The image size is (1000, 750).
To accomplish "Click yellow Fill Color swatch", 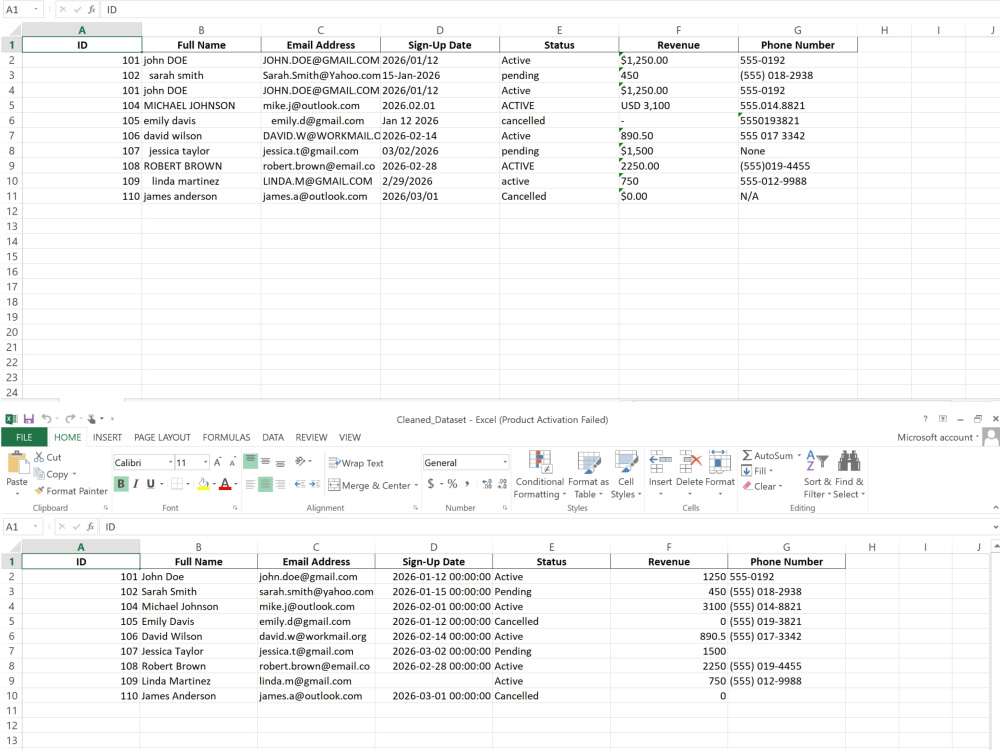I will tap(203, 484).
